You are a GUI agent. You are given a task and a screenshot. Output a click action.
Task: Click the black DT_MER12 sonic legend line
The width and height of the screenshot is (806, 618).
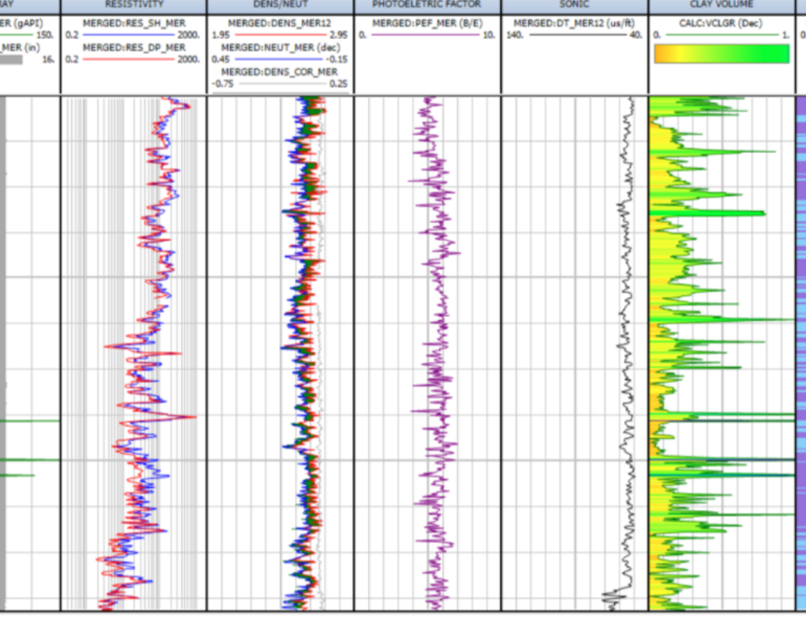click(x=575, y=34)
